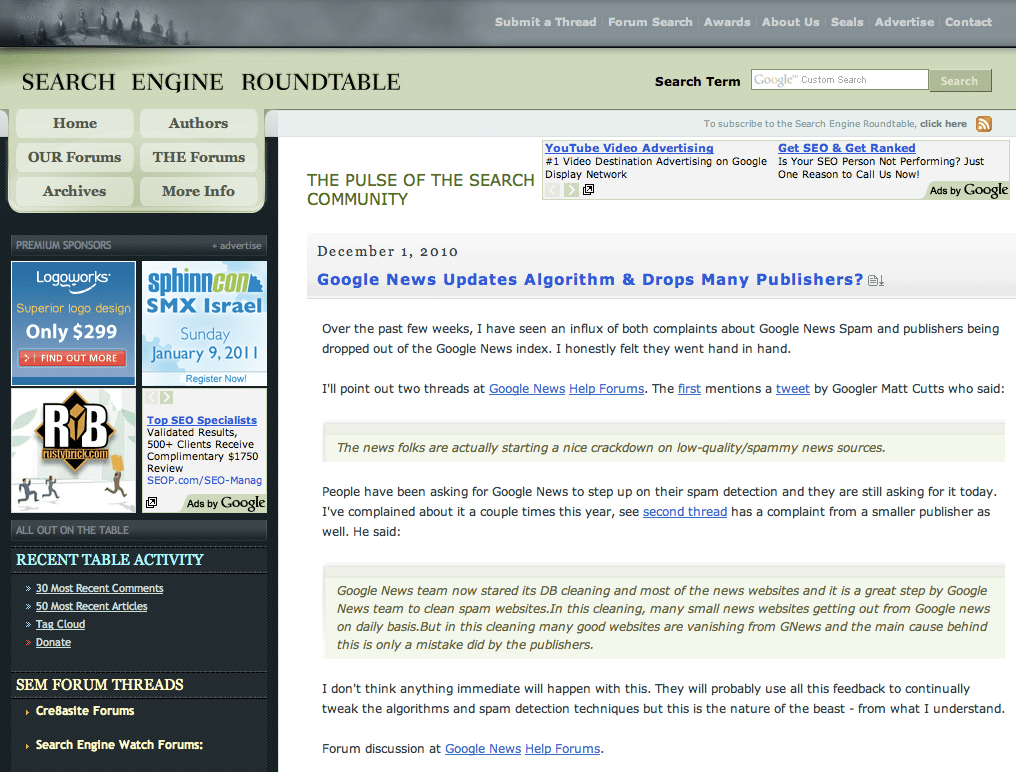This screenshot has height=772, width=1016.
Task: Click the top ad banner's next arrow
Action: (x=571, y=190)
